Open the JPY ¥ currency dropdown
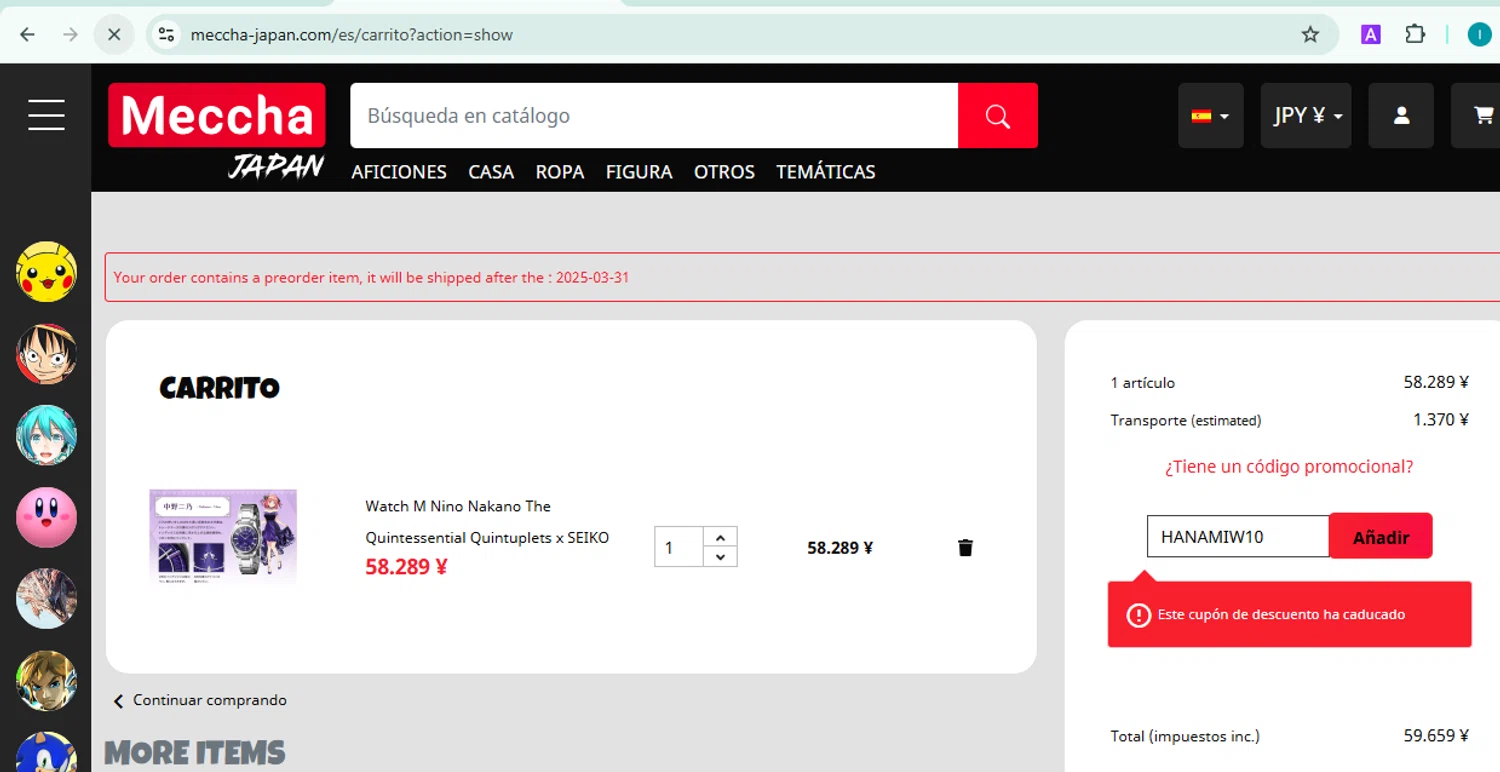This screenshot has height=772, width=1500. (x=1306, y=116)
